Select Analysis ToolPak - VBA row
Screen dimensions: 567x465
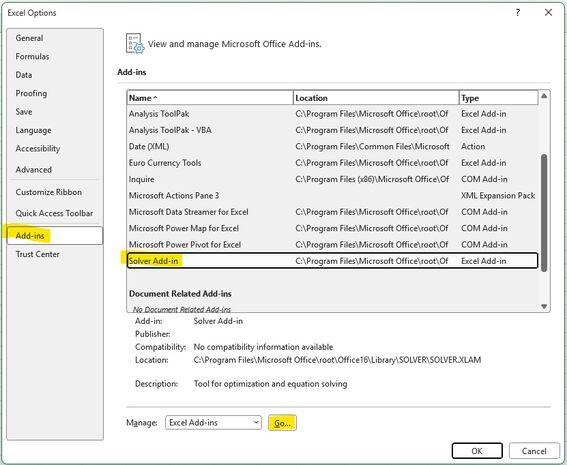pyautogui.click(x=332, y=130)
